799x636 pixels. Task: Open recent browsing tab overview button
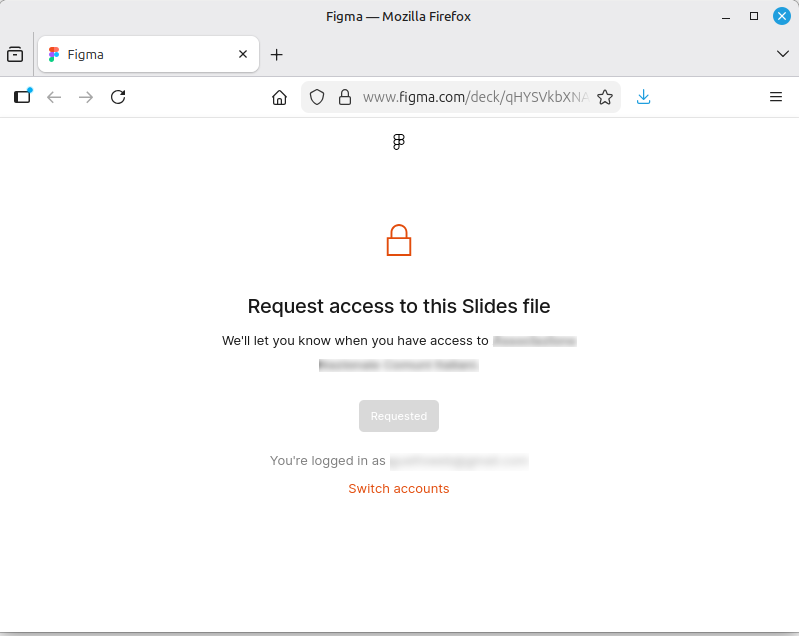click(x=15, y=54)
